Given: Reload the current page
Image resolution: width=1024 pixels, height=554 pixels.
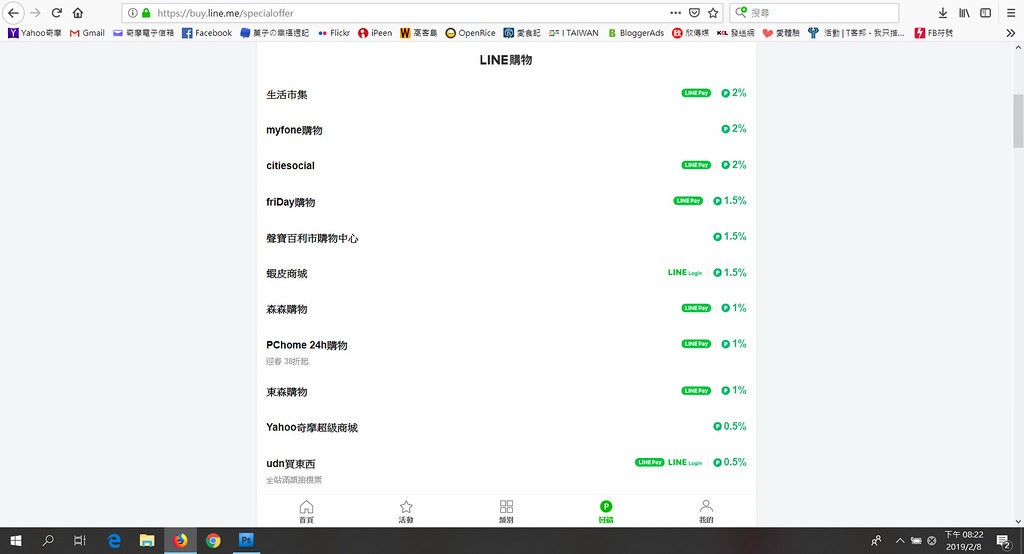Looking at the screenshot, I should coord(57,12).
